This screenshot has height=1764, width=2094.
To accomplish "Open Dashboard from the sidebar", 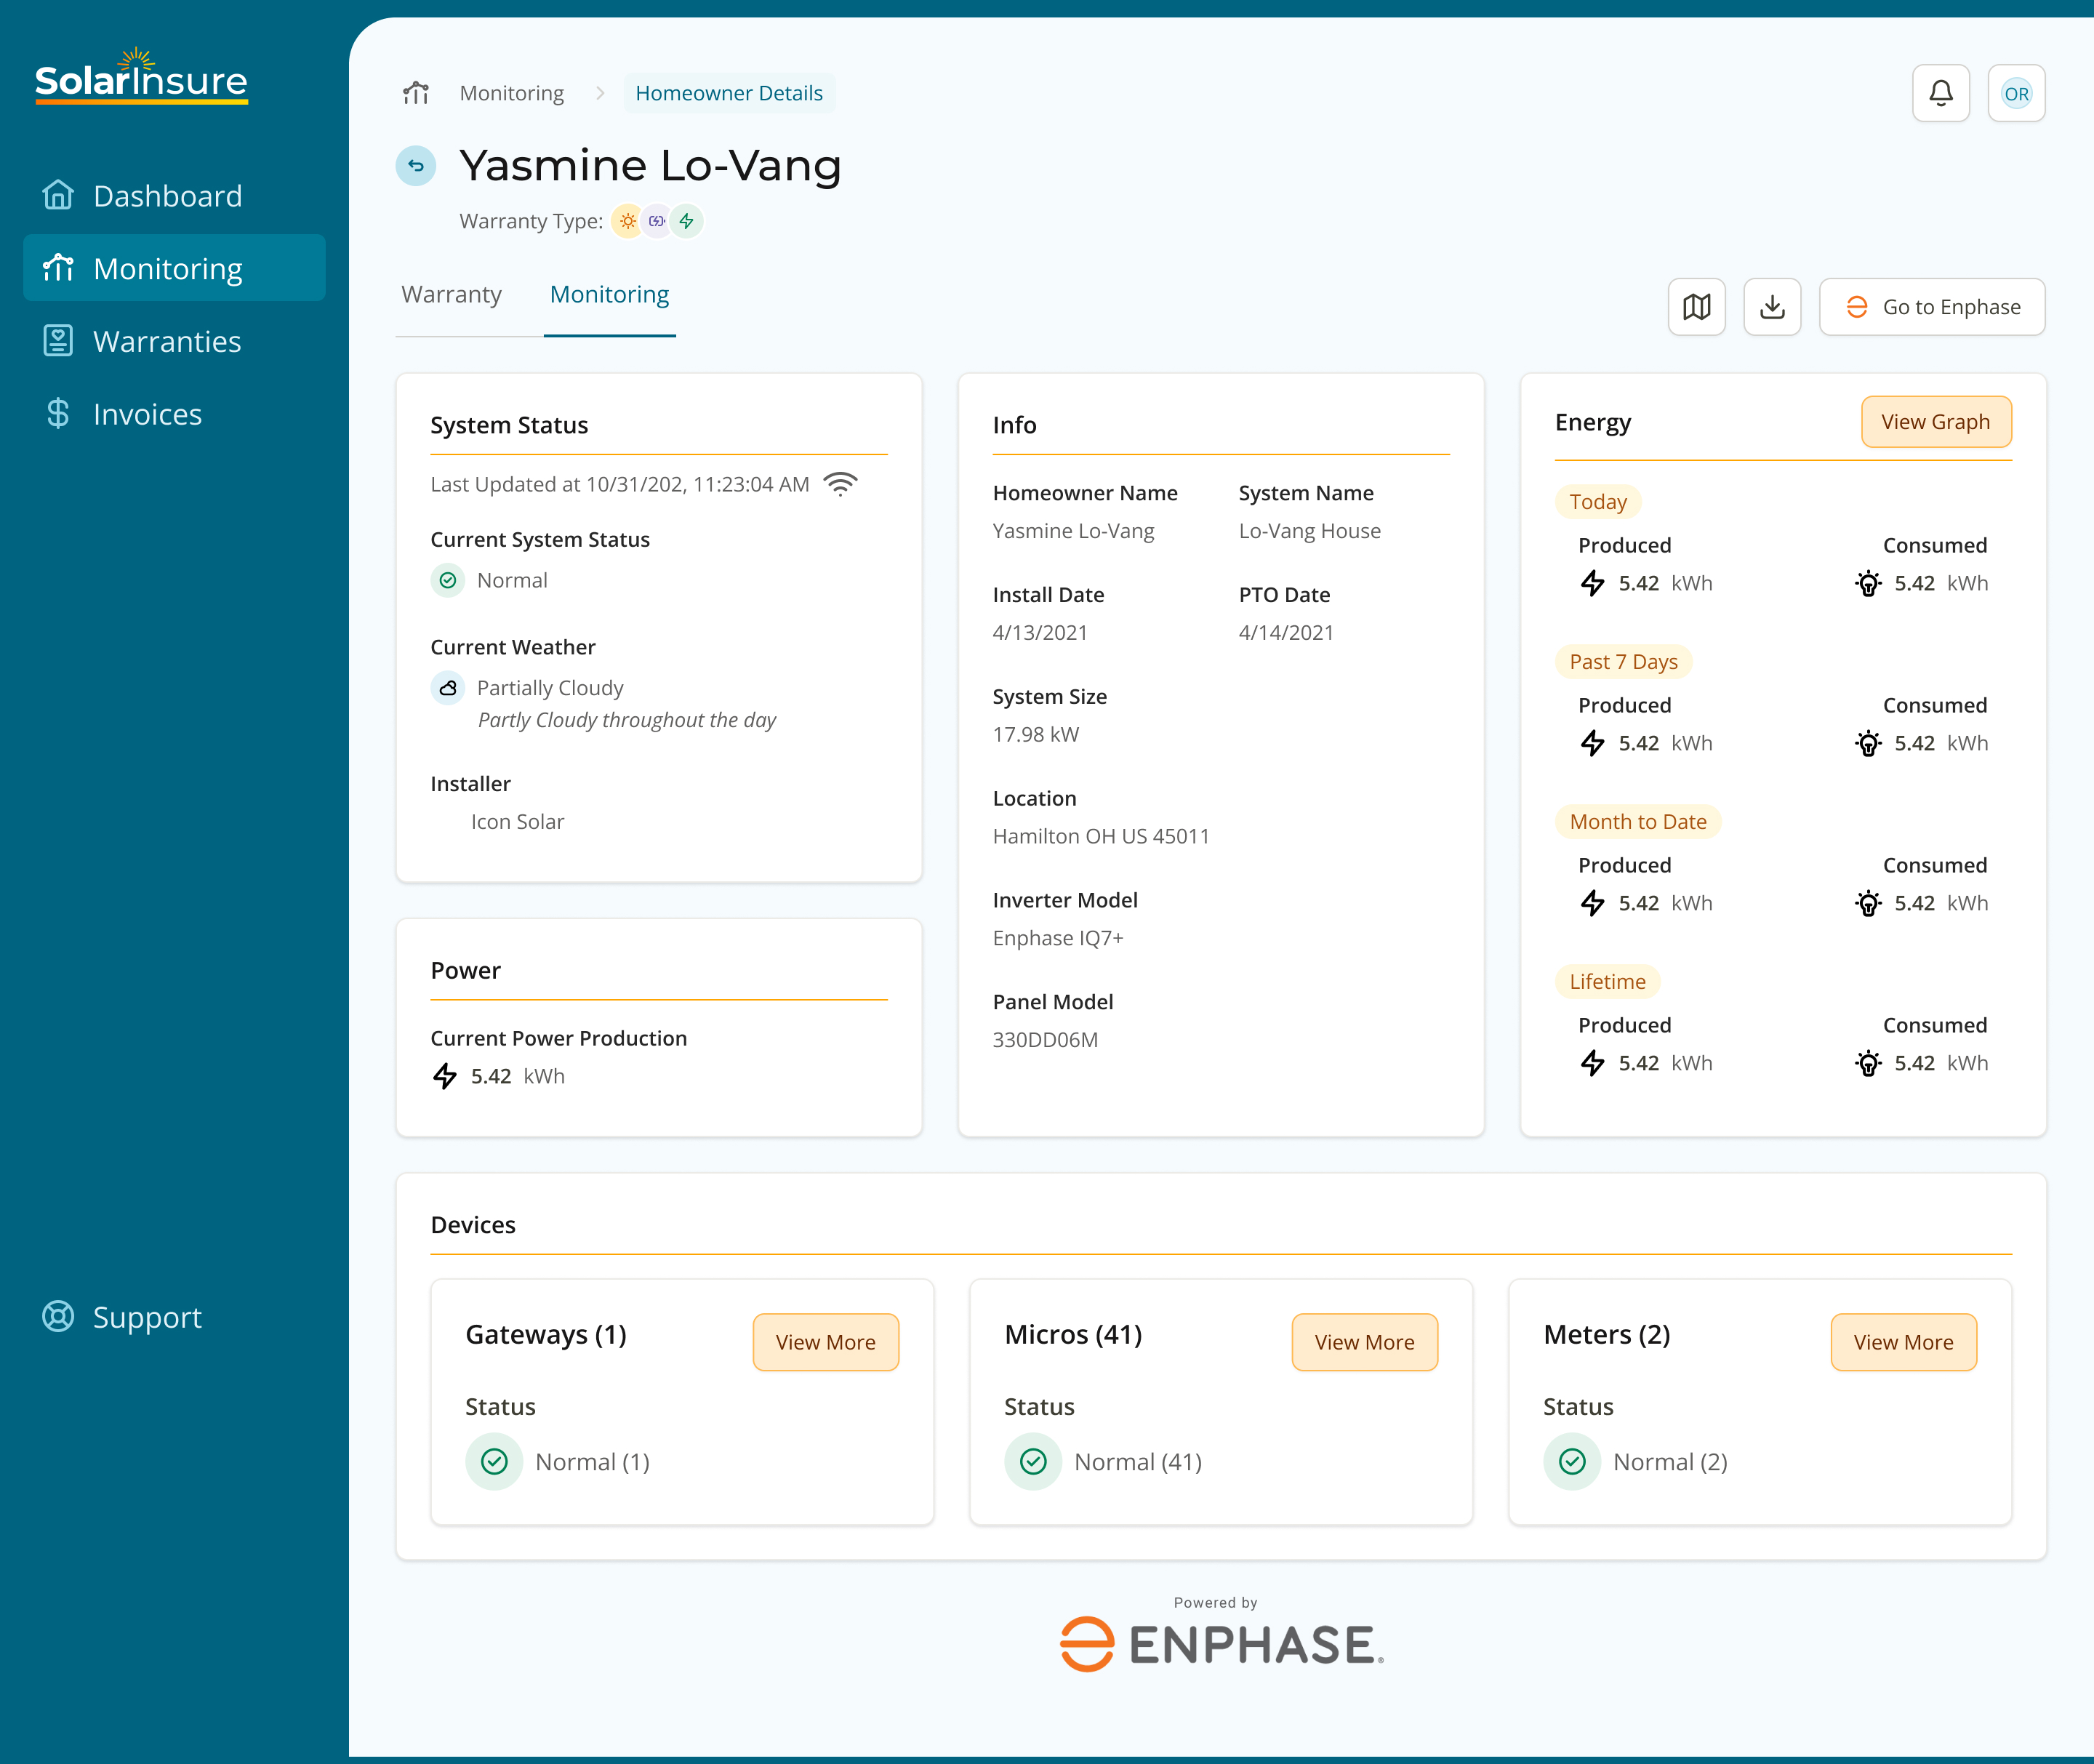I will coord(167,196).
